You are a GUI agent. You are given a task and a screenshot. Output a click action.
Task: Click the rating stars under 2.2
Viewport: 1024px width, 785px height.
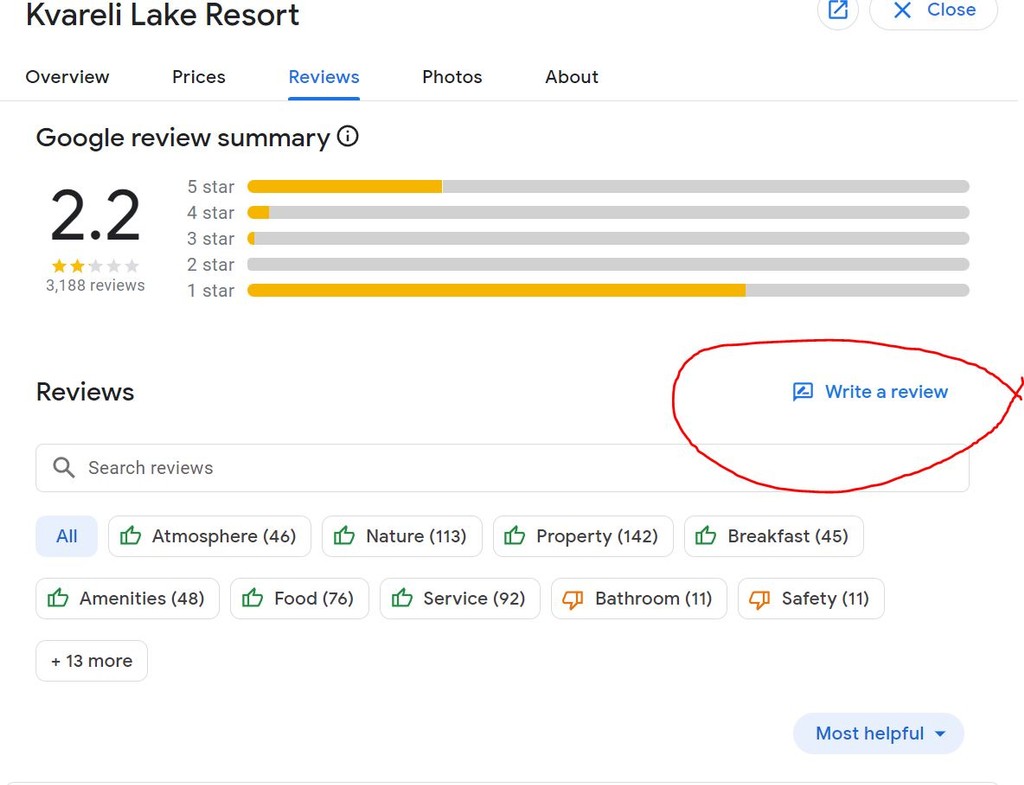pos(95,266)
